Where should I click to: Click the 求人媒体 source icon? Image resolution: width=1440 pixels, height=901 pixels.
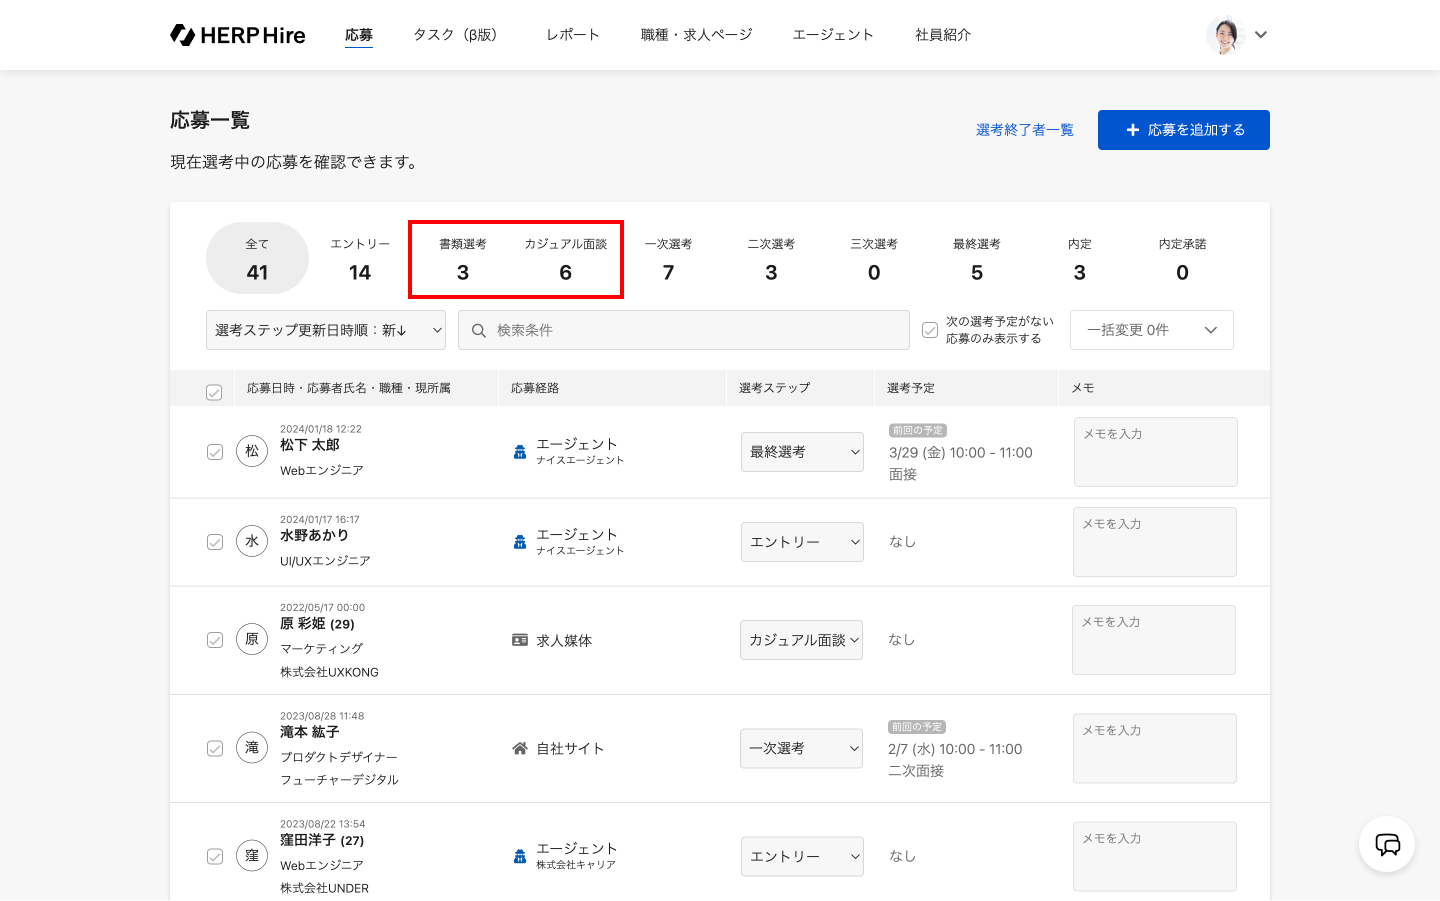pyautogui.click(x=520, y=640)
